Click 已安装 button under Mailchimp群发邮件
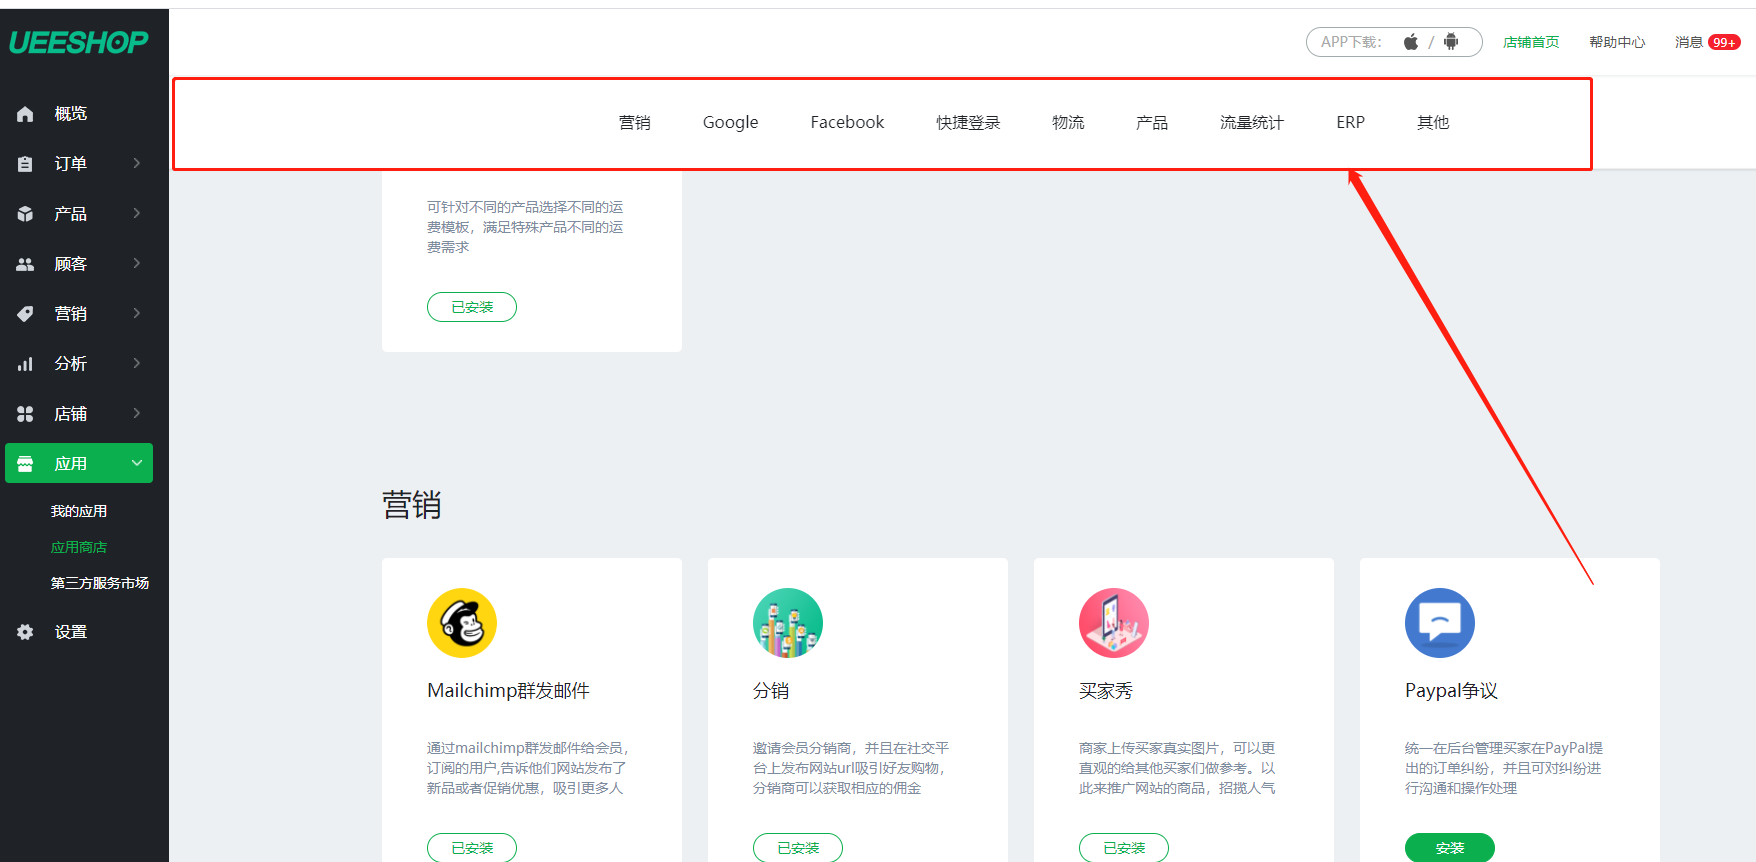 point(472,847)
